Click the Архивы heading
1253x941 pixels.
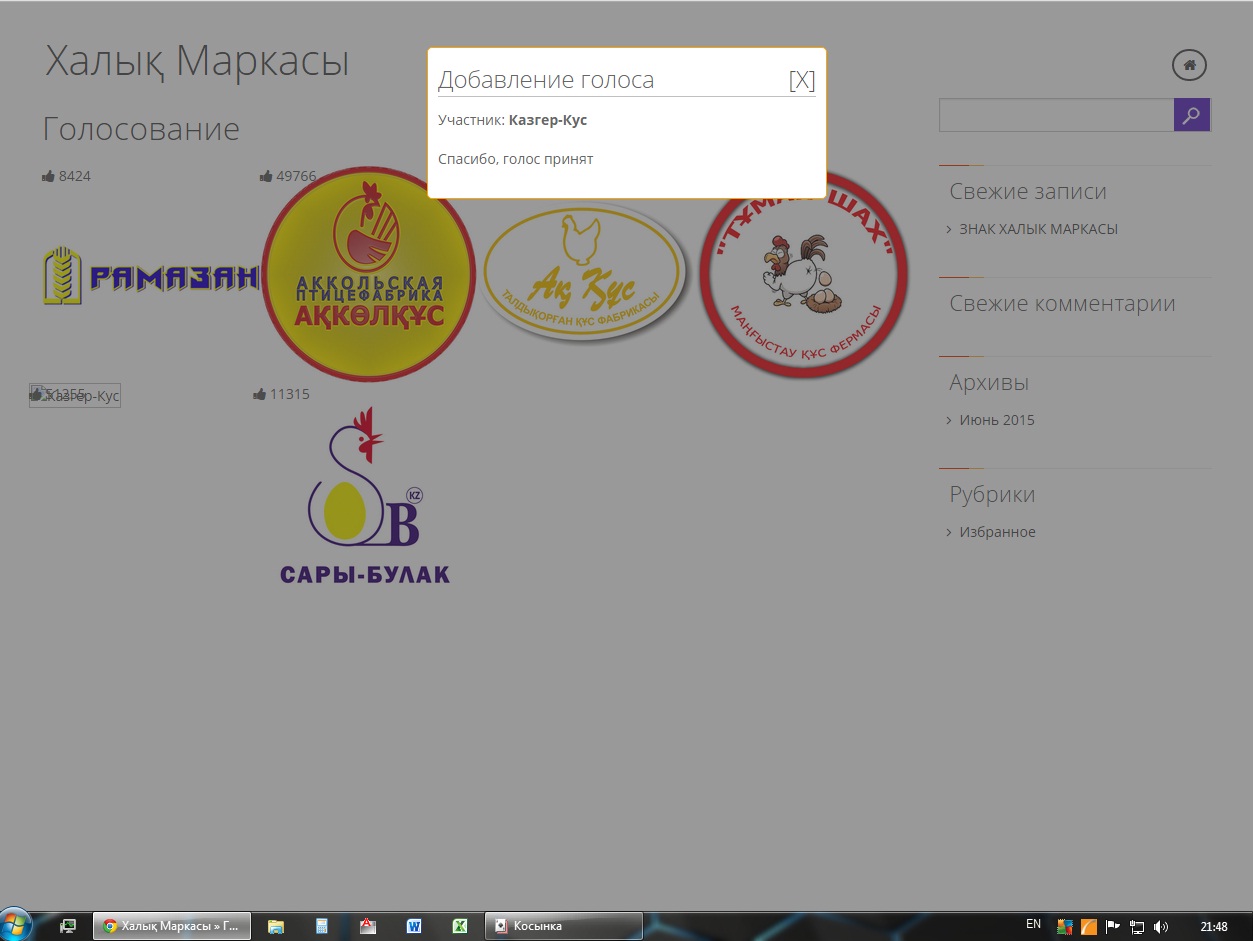[x=989, y=383]
